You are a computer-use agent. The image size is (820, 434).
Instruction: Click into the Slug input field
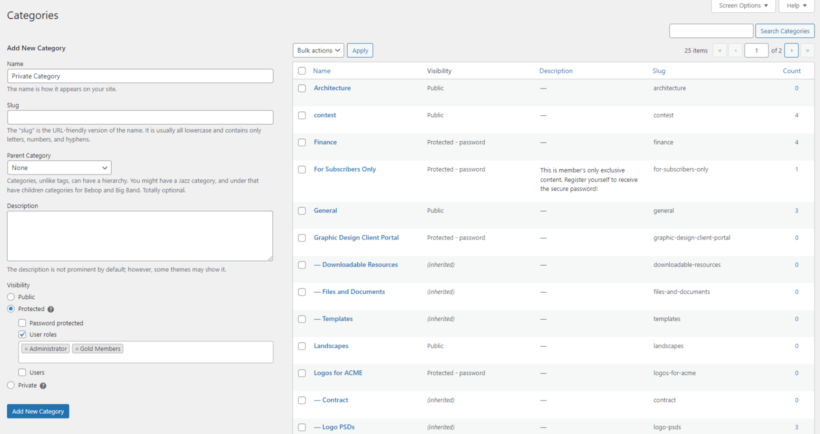[140, 117]
